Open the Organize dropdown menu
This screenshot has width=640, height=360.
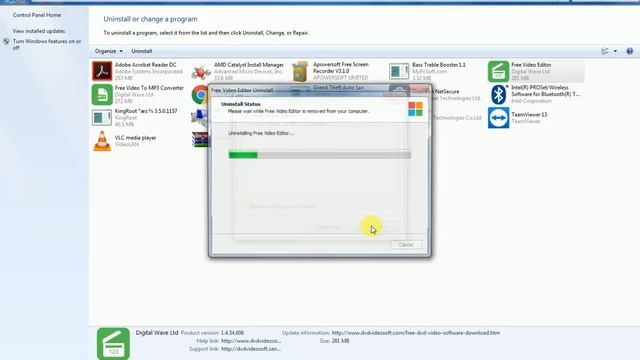pos(109,51)
